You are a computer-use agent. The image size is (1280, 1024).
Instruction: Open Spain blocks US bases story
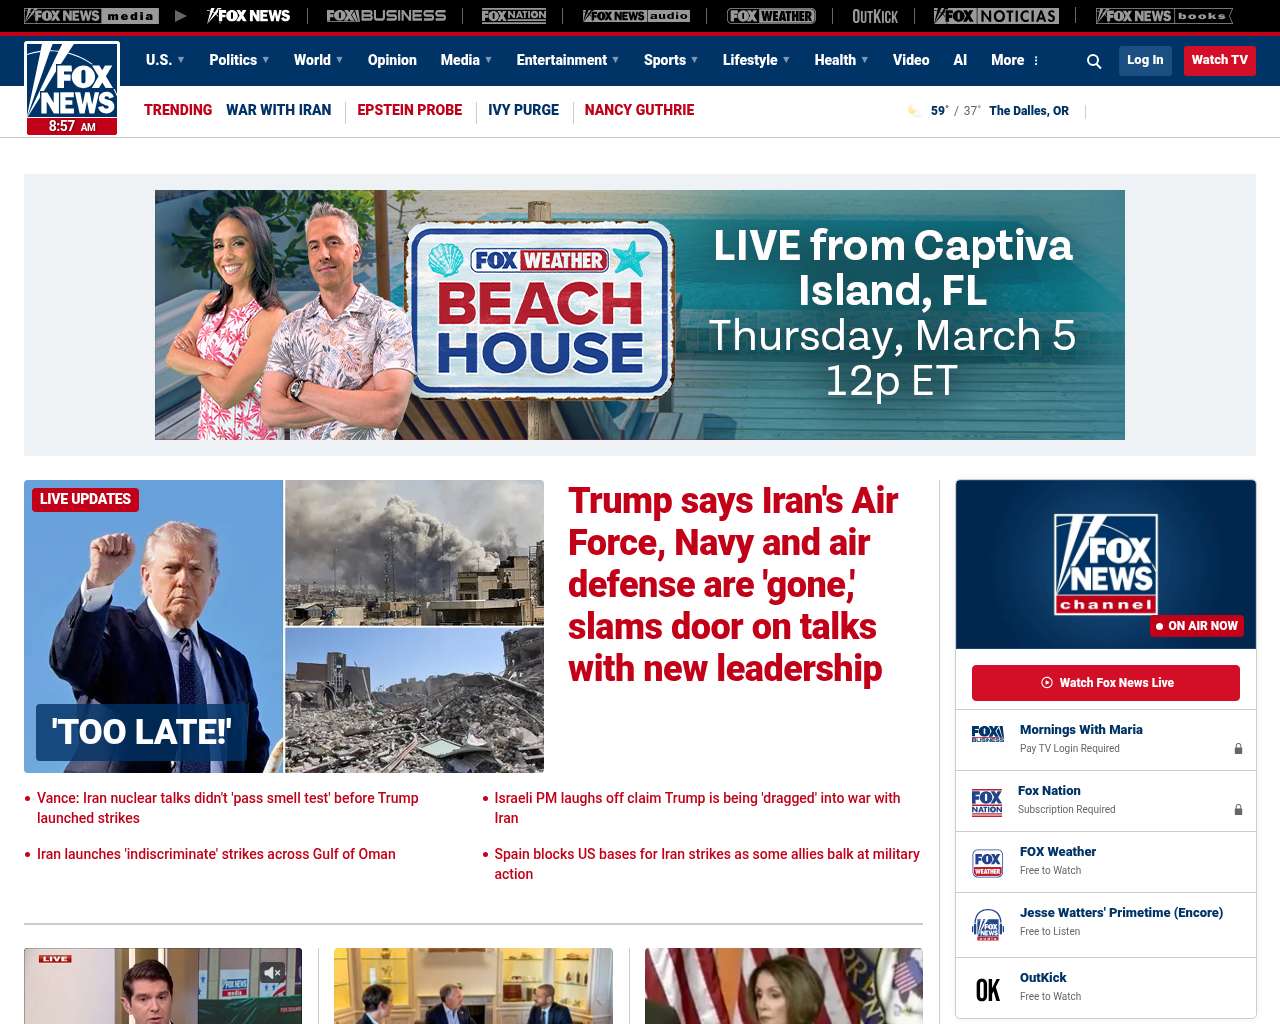coord(707,864)
